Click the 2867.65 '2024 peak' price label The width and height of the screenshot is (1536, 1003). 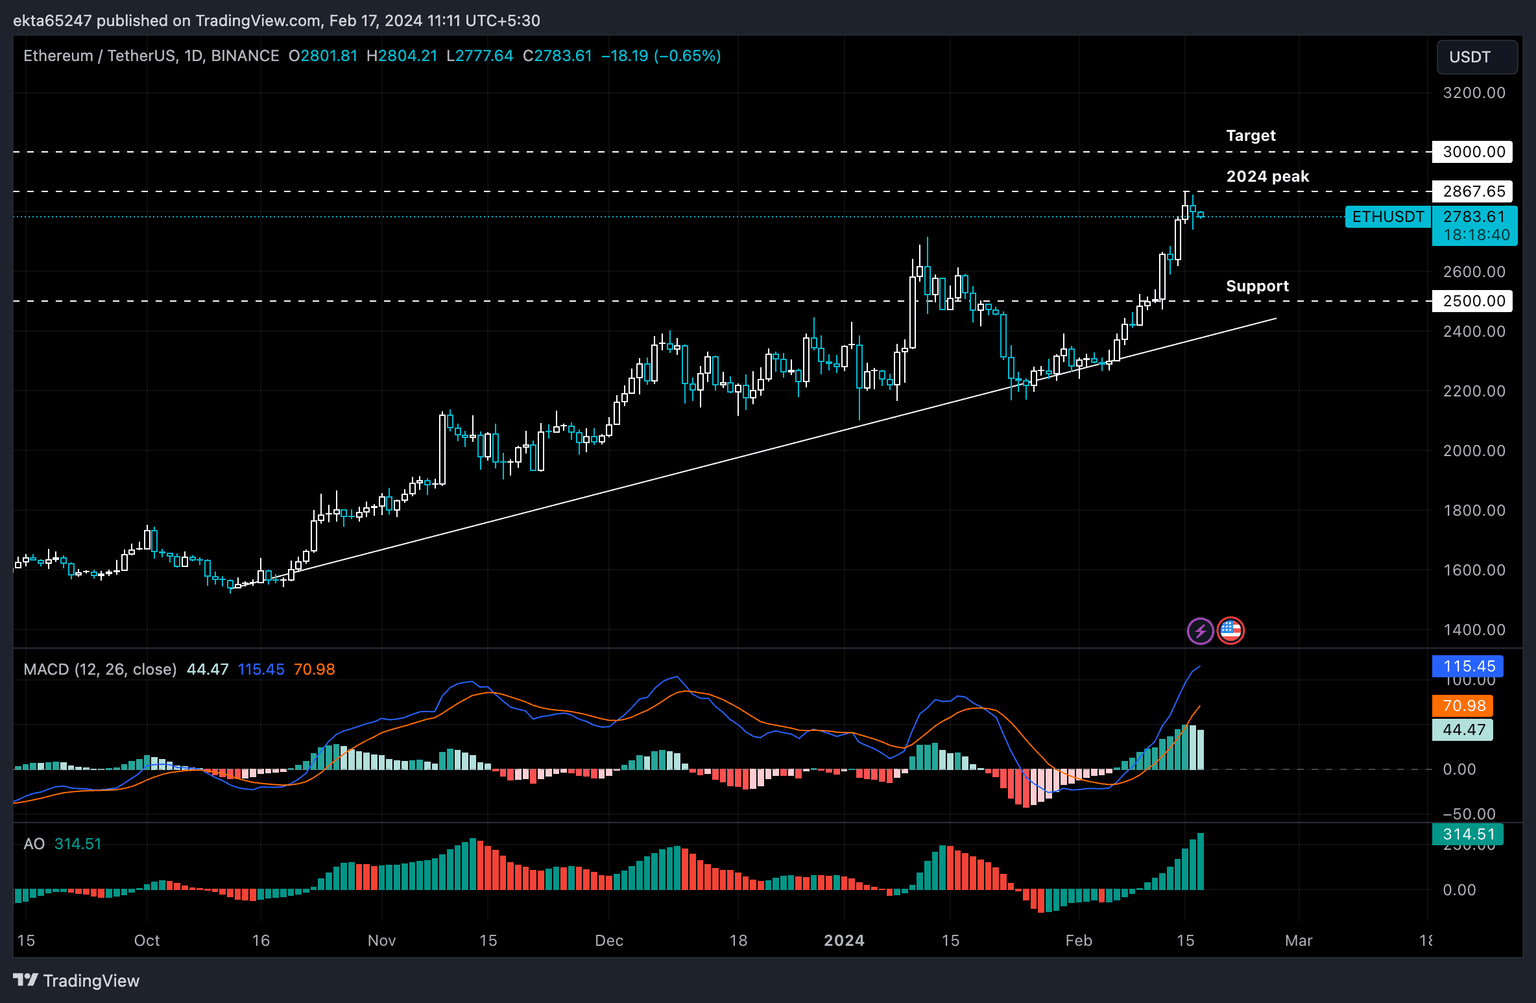pos(1472,191)
